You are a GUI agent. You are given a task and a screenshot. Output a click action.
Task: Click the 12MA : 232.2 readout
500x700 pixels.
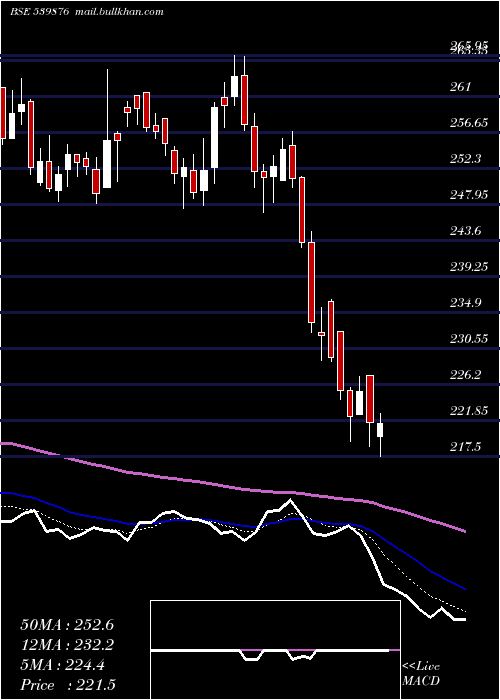point(67,645)
